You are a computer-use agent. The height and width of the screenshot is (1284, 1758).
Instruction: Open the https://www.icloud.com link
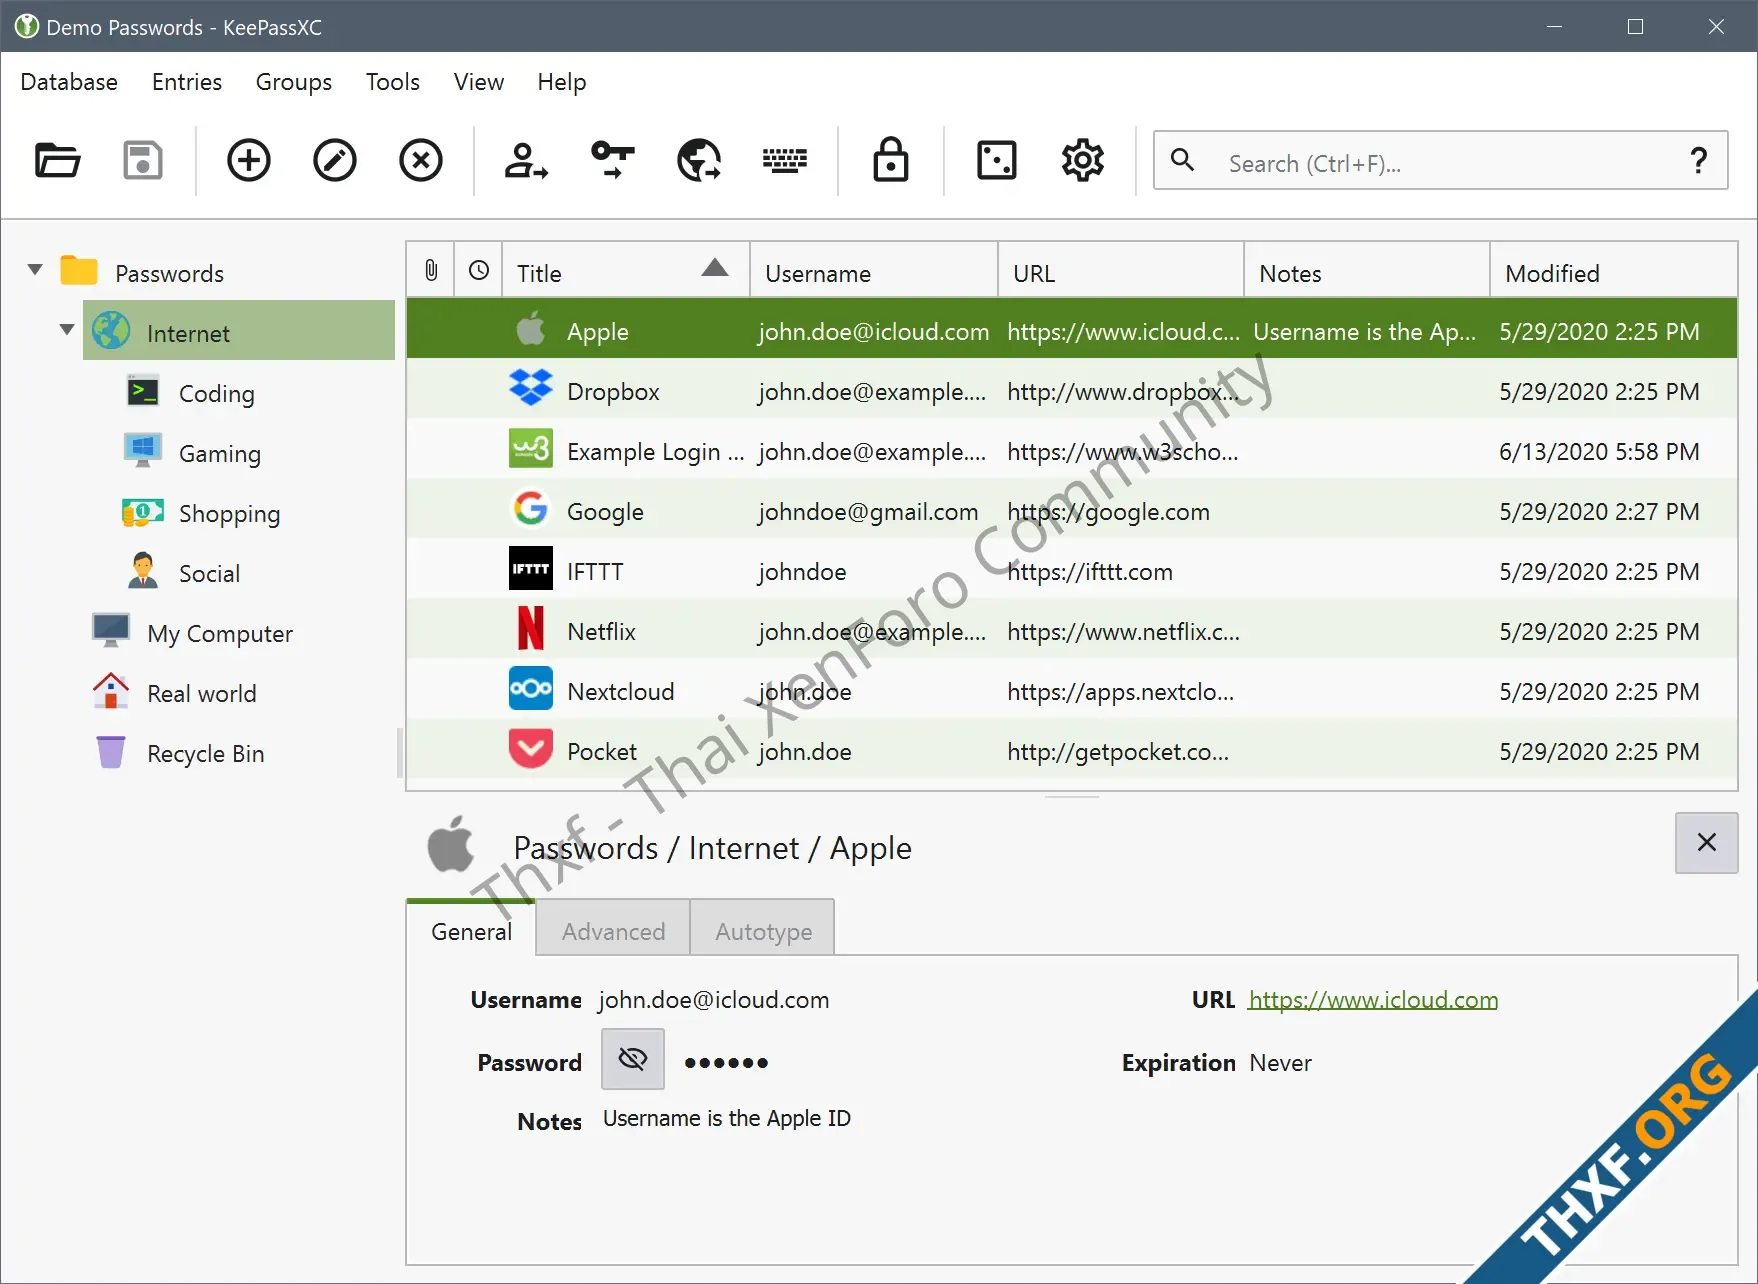coord(1373,1000)
